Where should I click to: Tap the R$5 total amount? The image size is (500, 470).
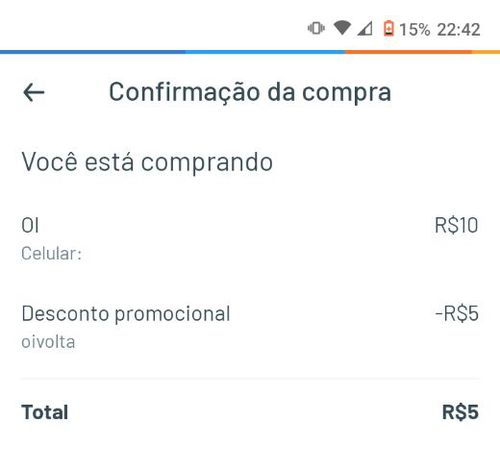pos(460,412)
